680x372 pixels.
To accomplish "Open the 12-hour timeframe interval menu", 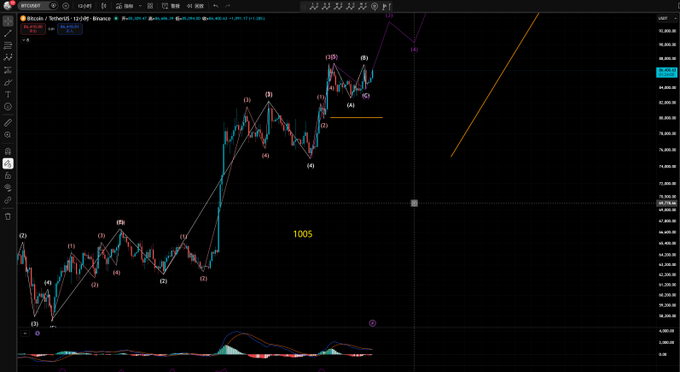I will (x=84, y=6).
